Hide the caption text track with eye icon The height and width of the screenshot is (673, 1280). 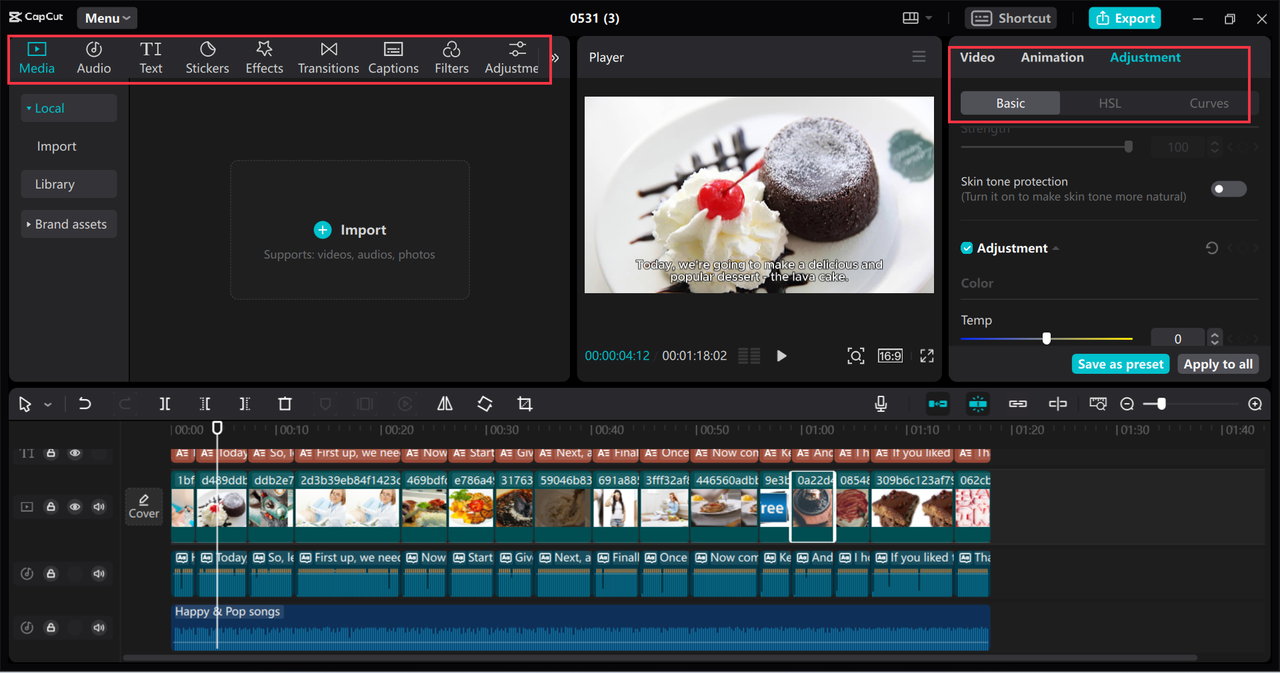click(x=75, y=453)
